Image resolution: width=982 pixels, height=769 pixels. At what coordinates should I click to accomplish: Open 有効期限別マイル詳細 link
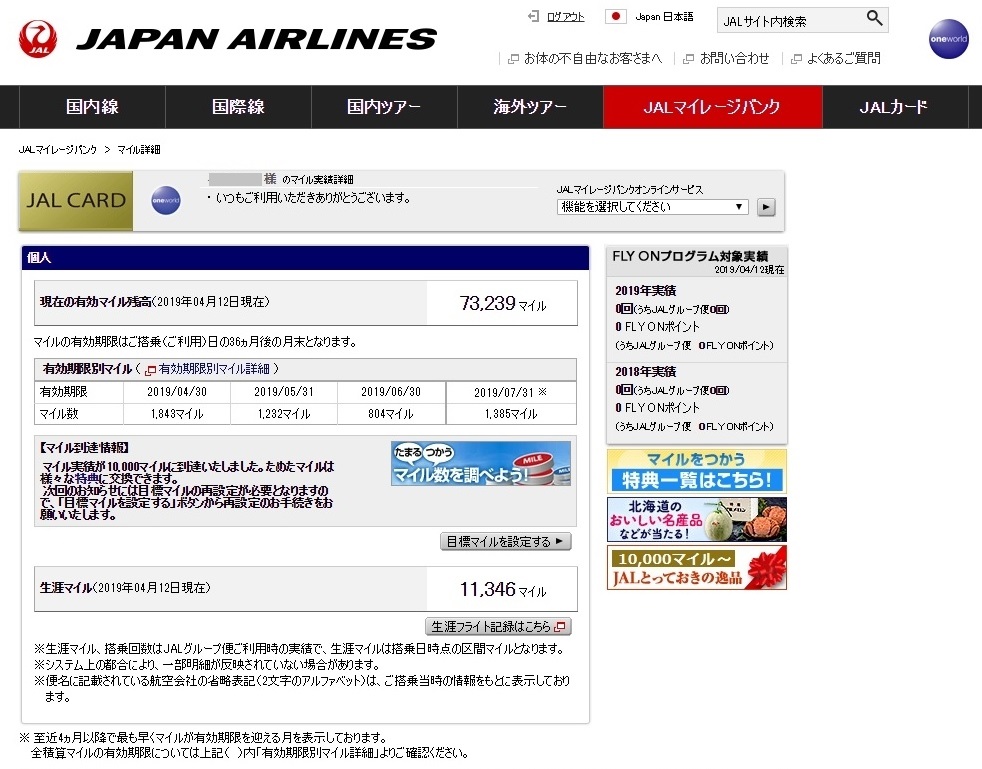214,369
